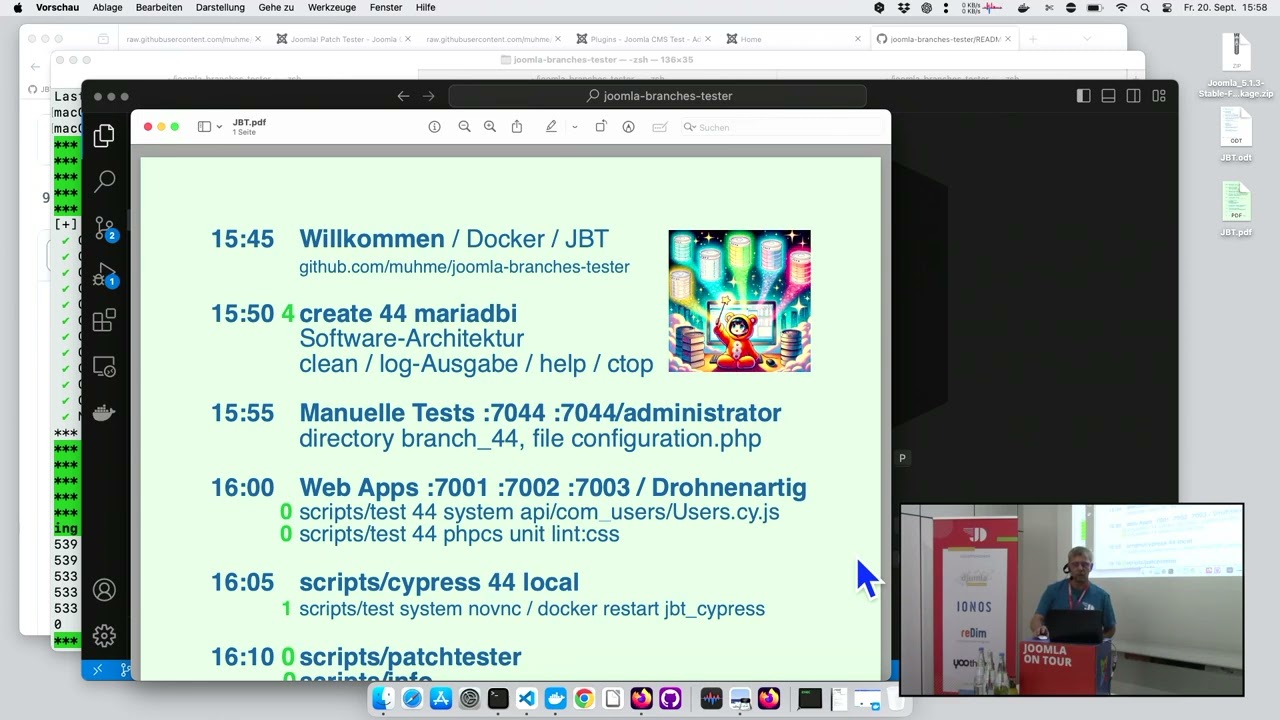The height and width of the screenshot is (720, 1280).
Task: Customize VS Code layout
Action: pos(1159,96)
